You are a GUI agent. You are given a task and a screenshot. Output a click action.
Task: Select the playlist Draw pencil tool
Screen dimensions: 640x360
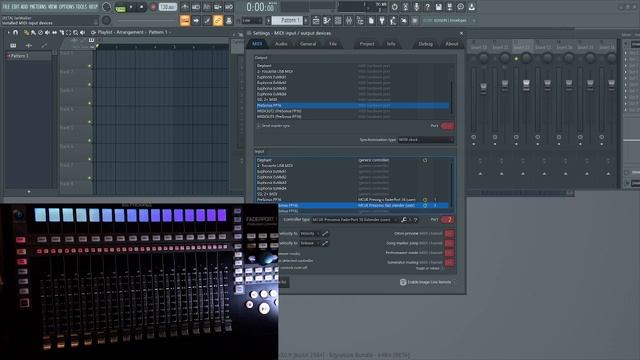[27, 32]
